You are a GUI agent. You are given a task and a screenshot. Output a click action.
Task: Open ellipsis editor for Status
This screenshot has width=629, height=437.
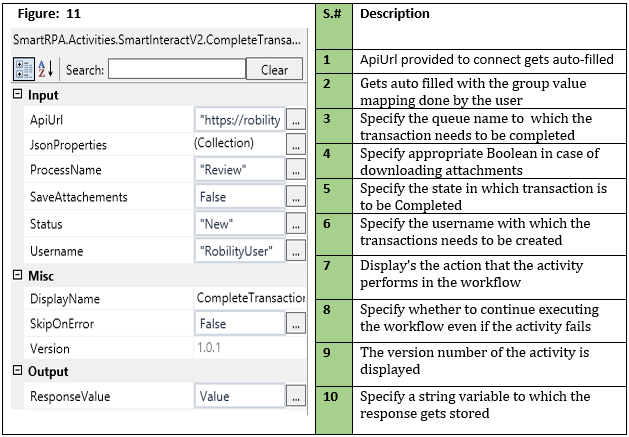(x=295, y=223)
